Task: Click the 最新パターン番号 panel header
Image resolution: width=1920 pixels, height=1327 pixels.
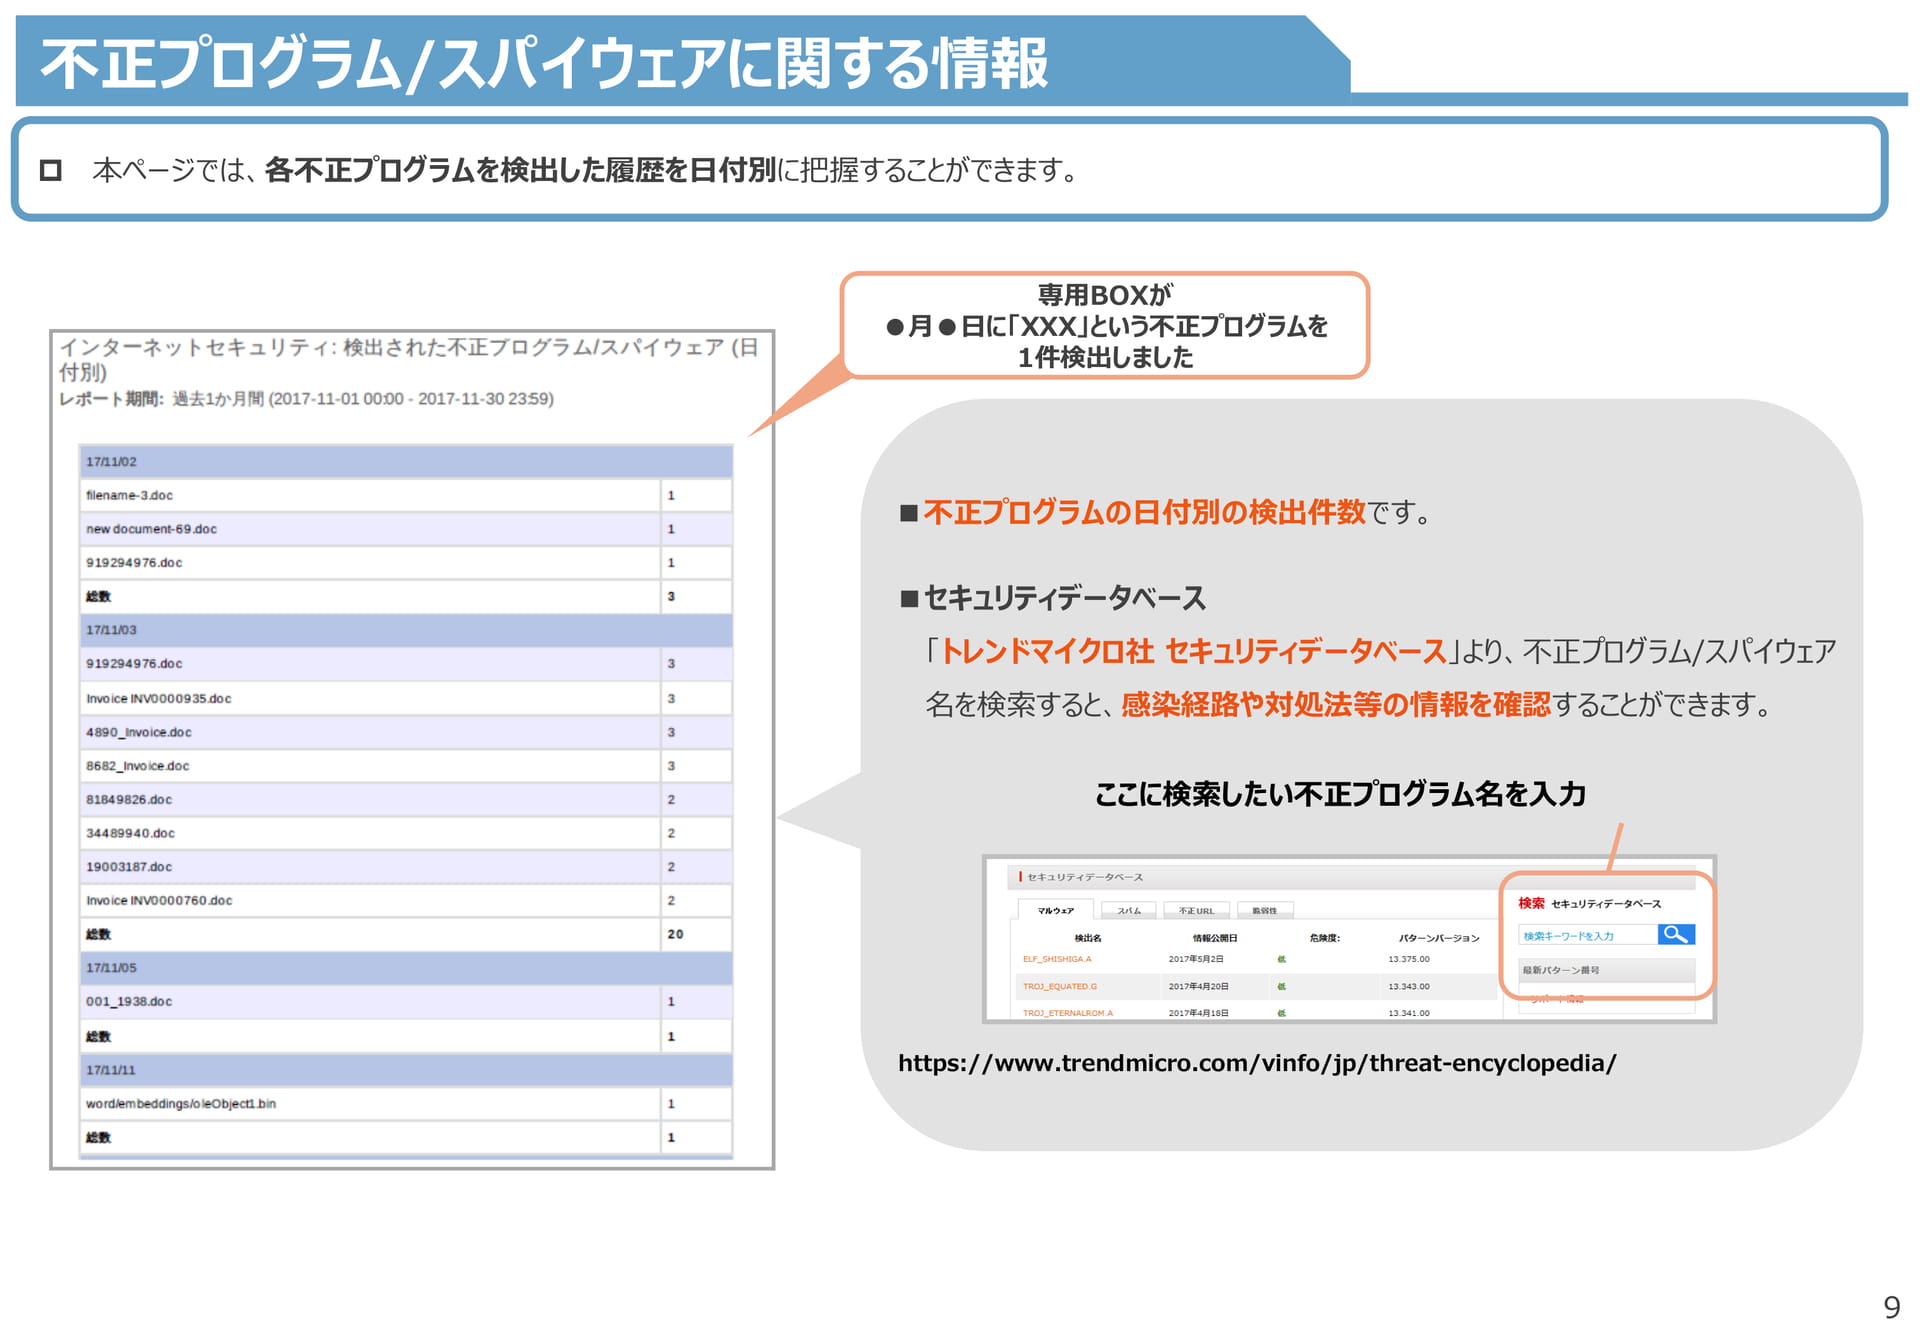Action: (1606, 970)
